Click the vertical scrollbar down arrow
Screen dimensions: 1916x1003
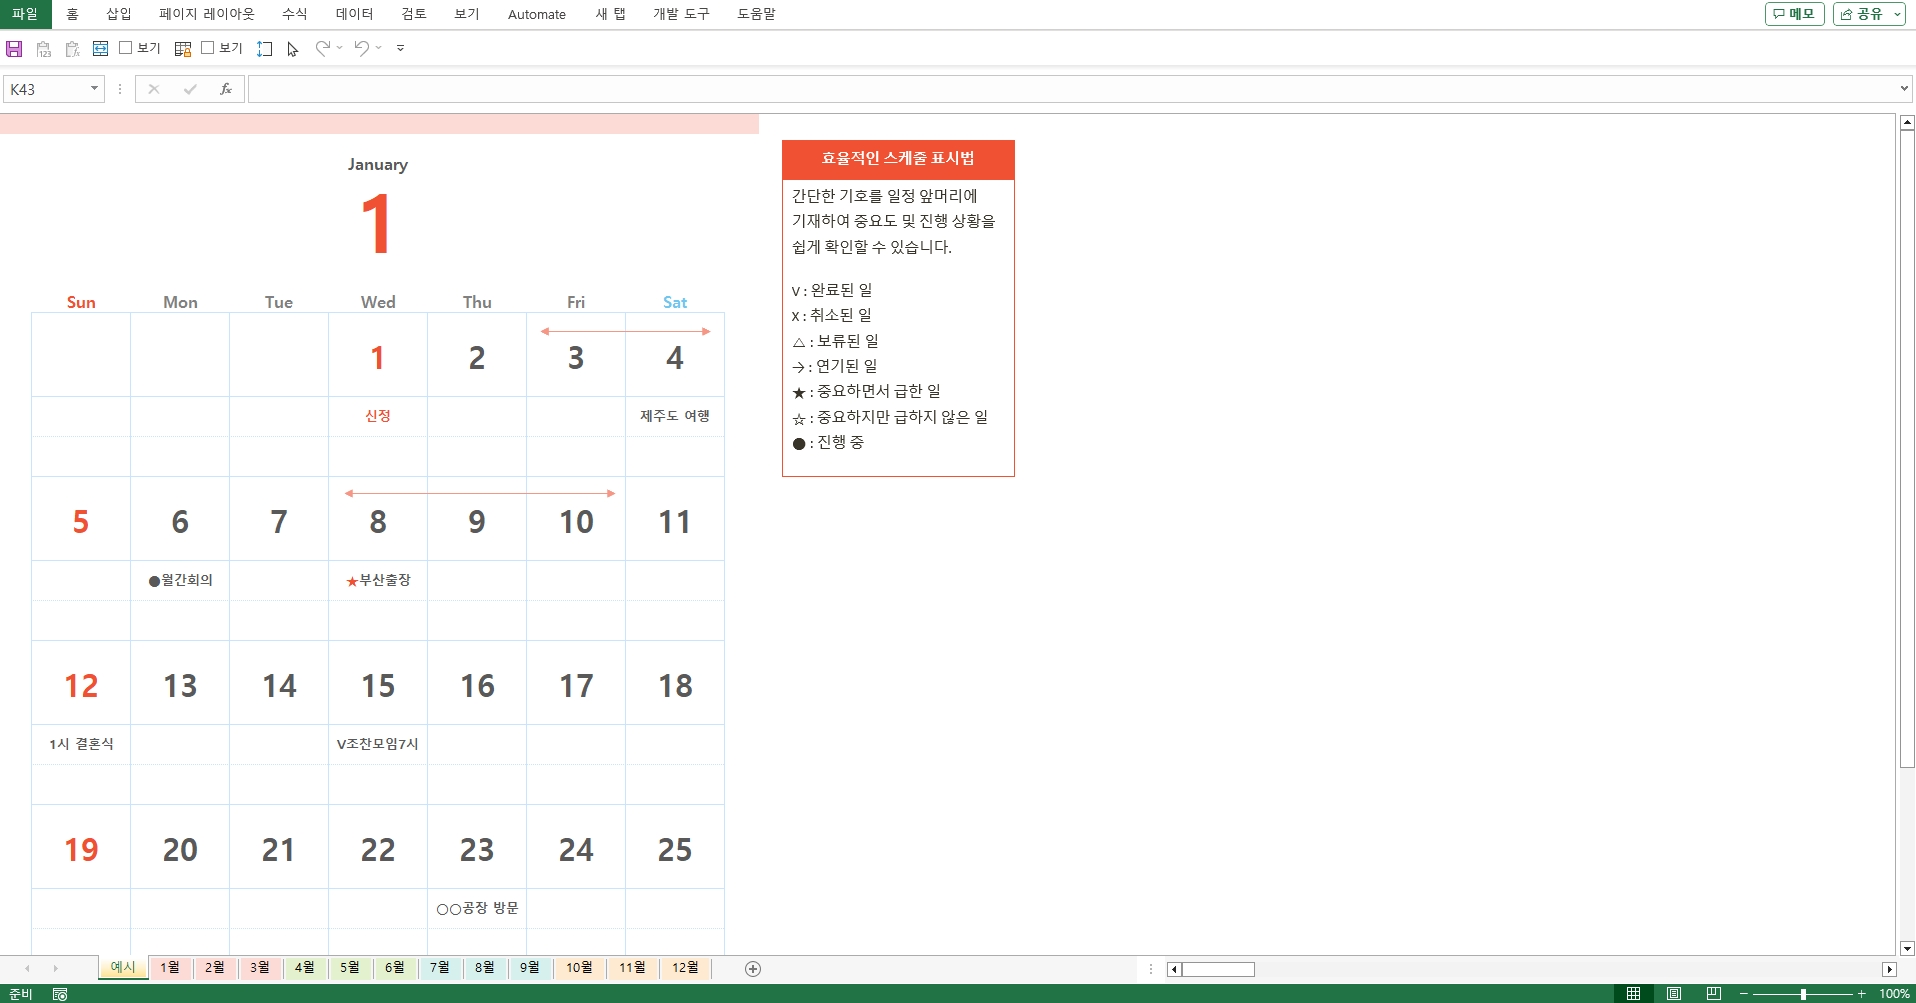(x=1907, y=948)
